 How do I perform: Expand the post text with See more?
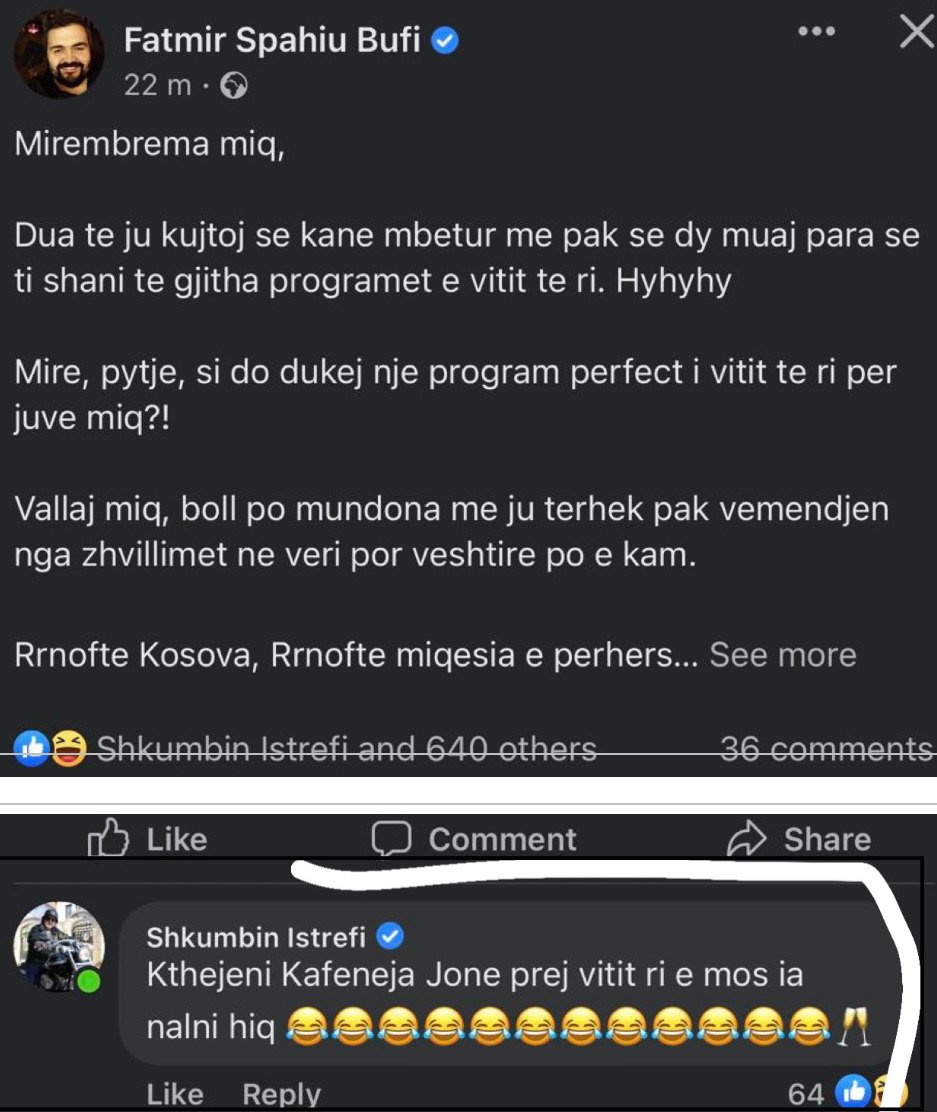(782, 655)
